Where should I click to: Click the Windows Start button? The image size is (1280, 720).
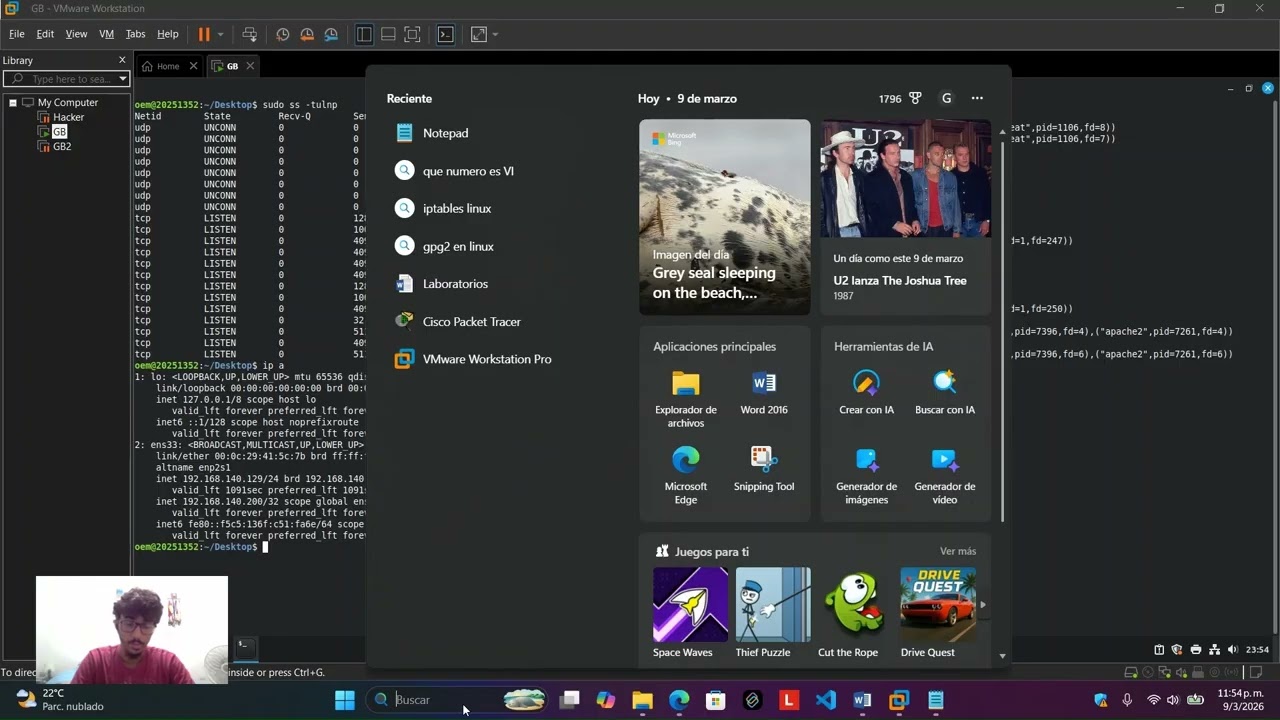pyautogui.click(x=345, y=700)
